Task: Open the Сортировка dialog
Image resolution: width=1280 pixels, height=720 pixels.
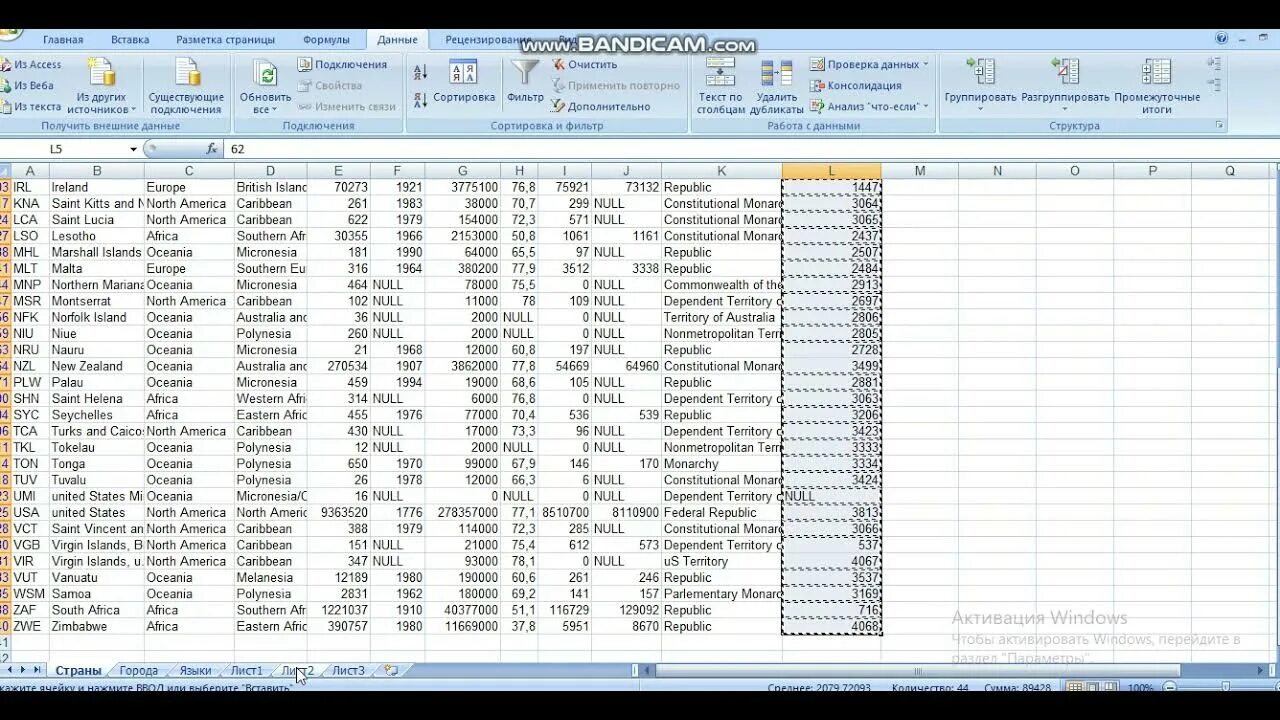Action: (x=463, y=82)
